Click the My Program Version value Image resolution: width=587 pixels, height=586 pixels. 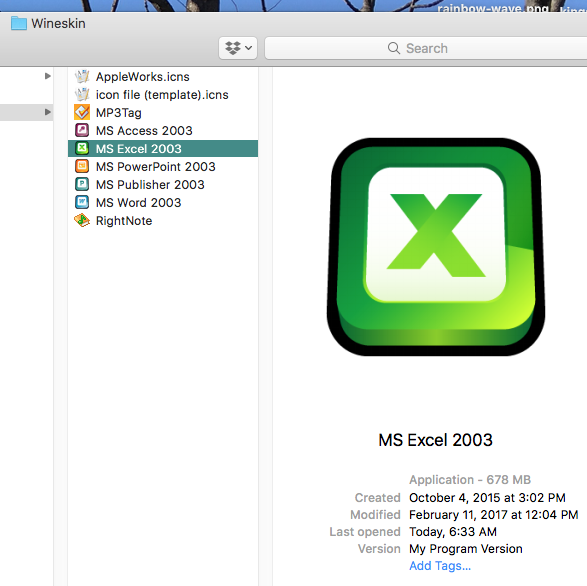tap(466, 549)
